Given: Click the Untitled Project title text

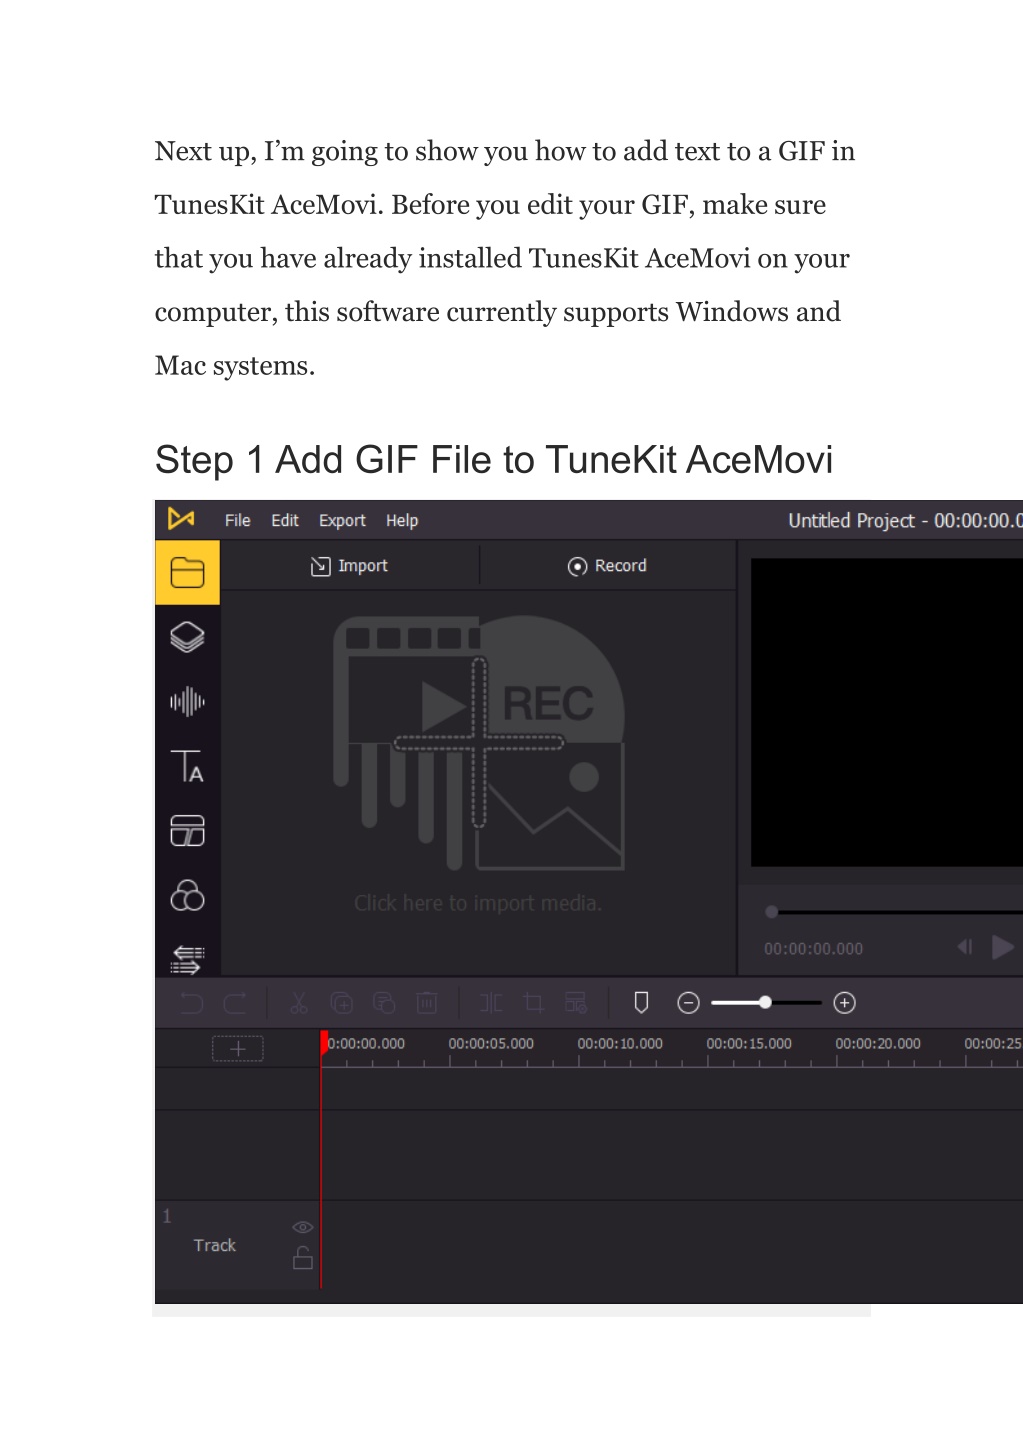Looking at the screenshot, I should click(x=851, y=520).
